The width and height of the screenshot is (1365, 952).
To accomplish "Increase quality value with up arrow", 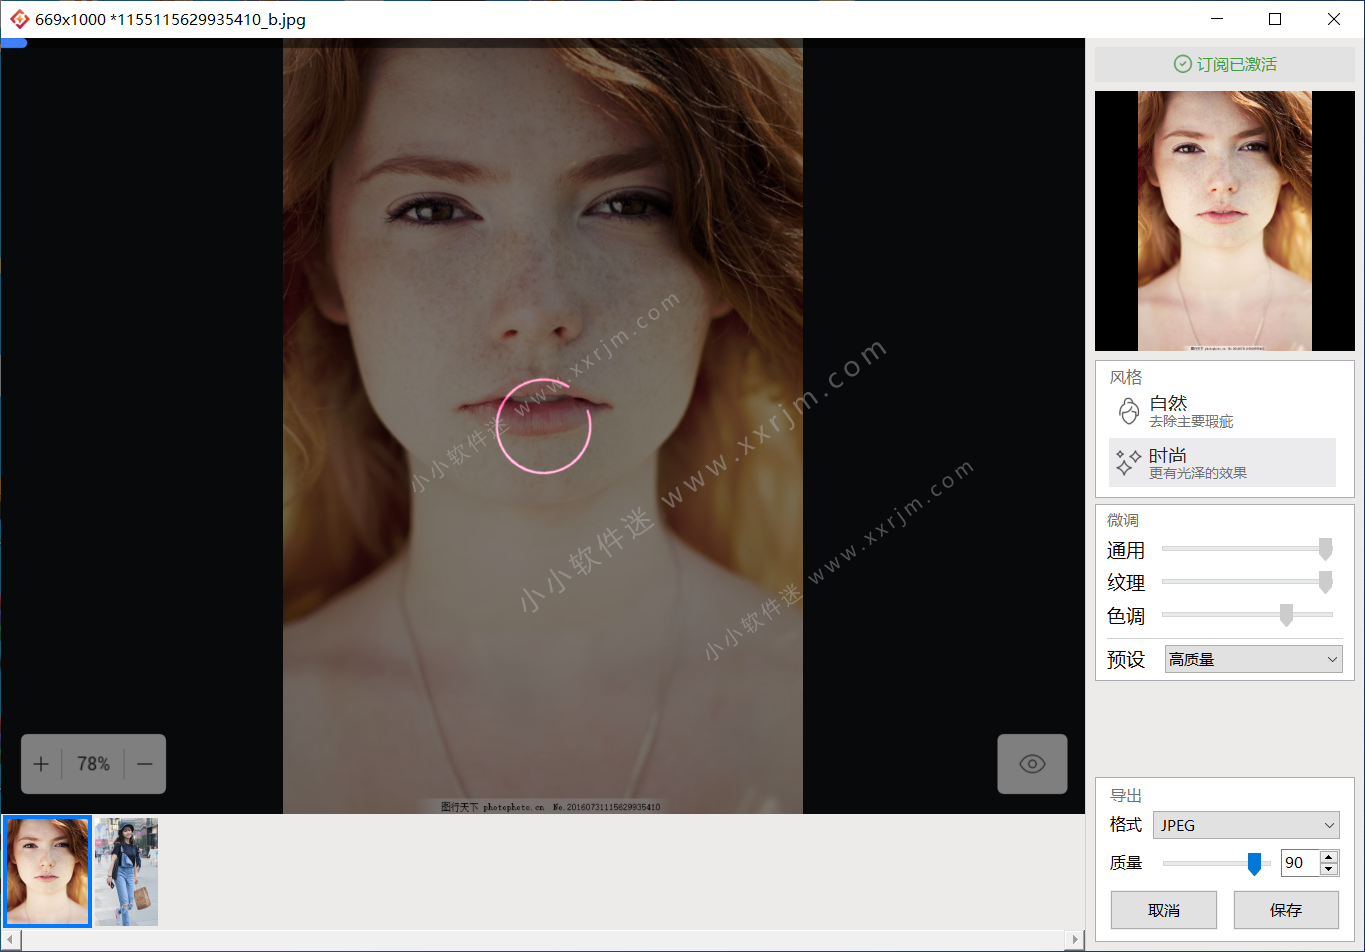I will (x=1328, y=857).
